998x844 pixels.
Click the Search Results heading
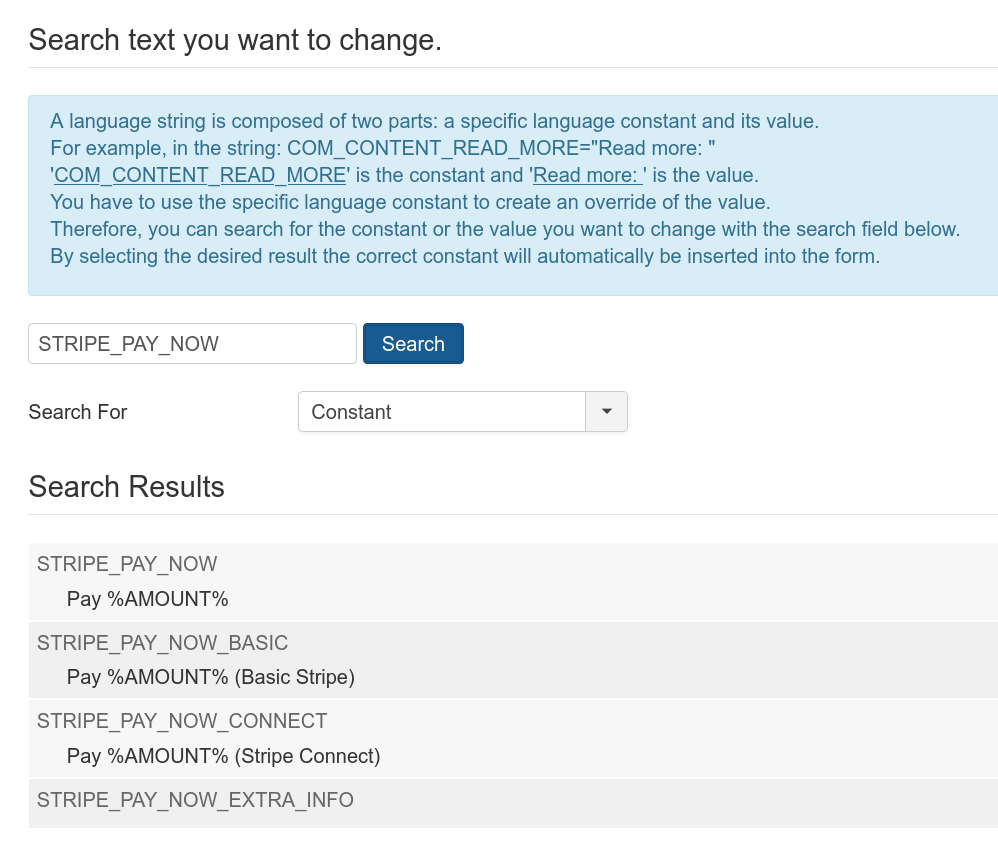point(127,487)
